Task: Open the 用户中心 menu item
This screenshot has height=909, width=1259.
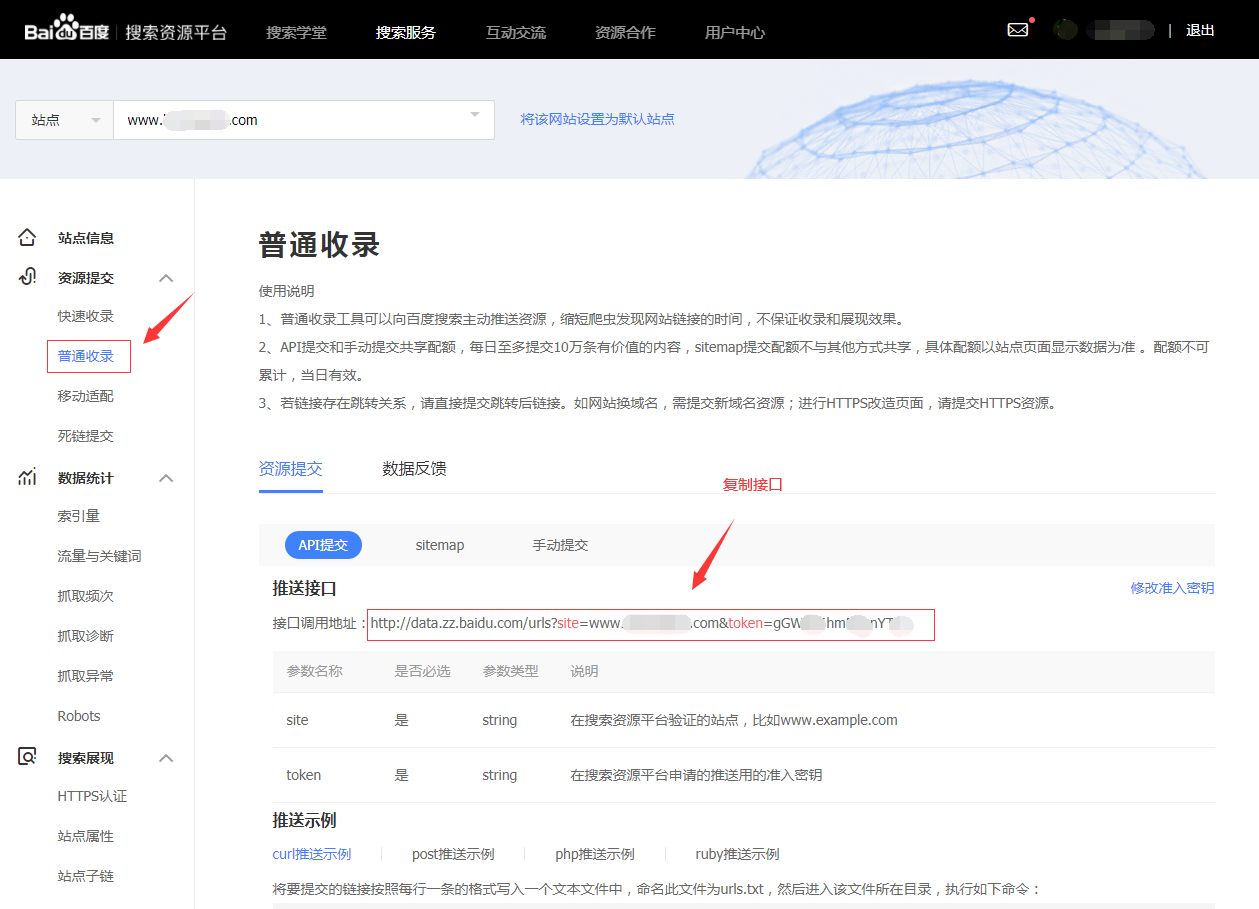Action: [734, 31]
